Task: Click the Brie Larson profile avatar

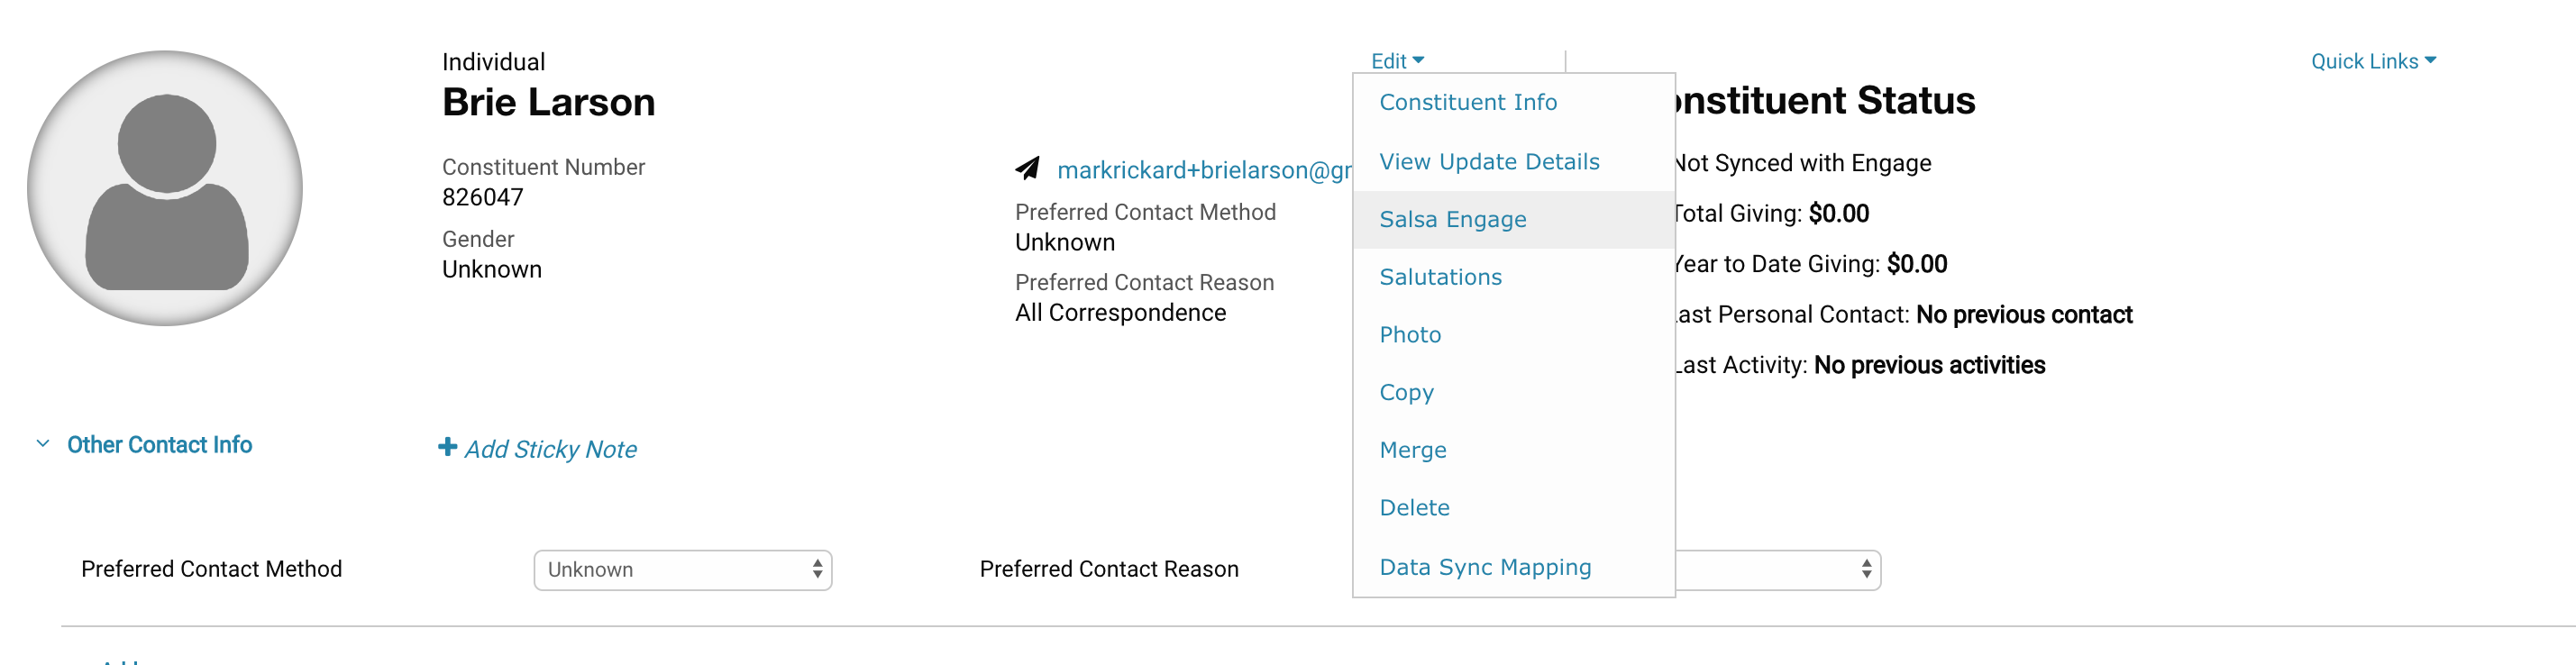Action: coord(165,188)
